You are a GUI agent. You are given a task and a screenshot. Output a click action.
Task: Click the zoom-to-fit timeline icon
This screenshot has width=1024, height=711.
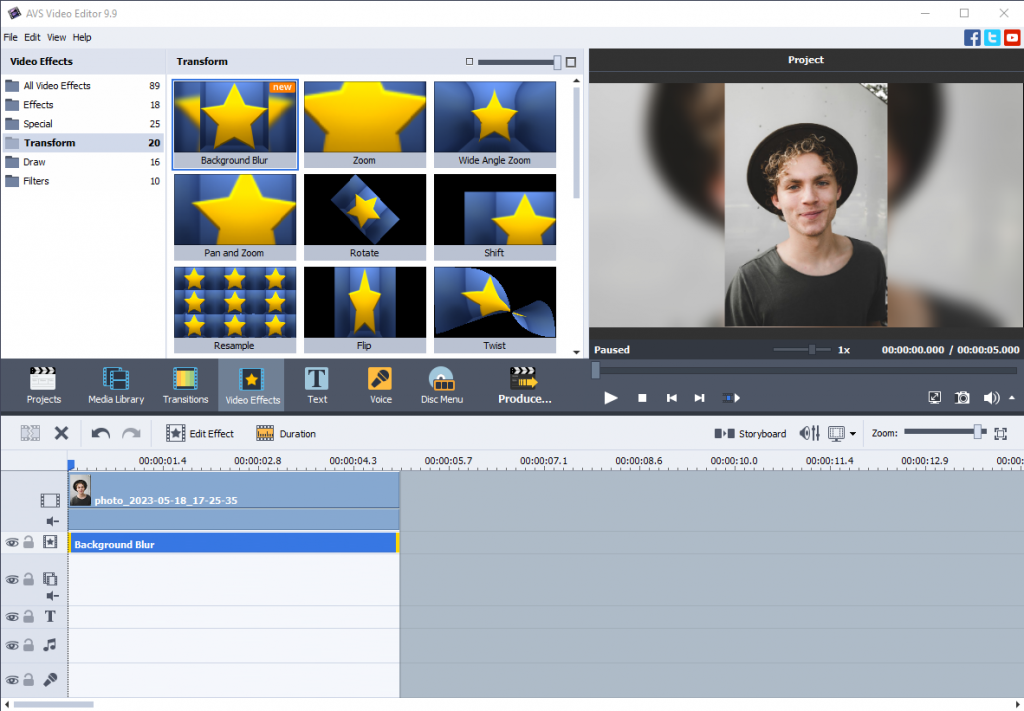(1000, 433)
